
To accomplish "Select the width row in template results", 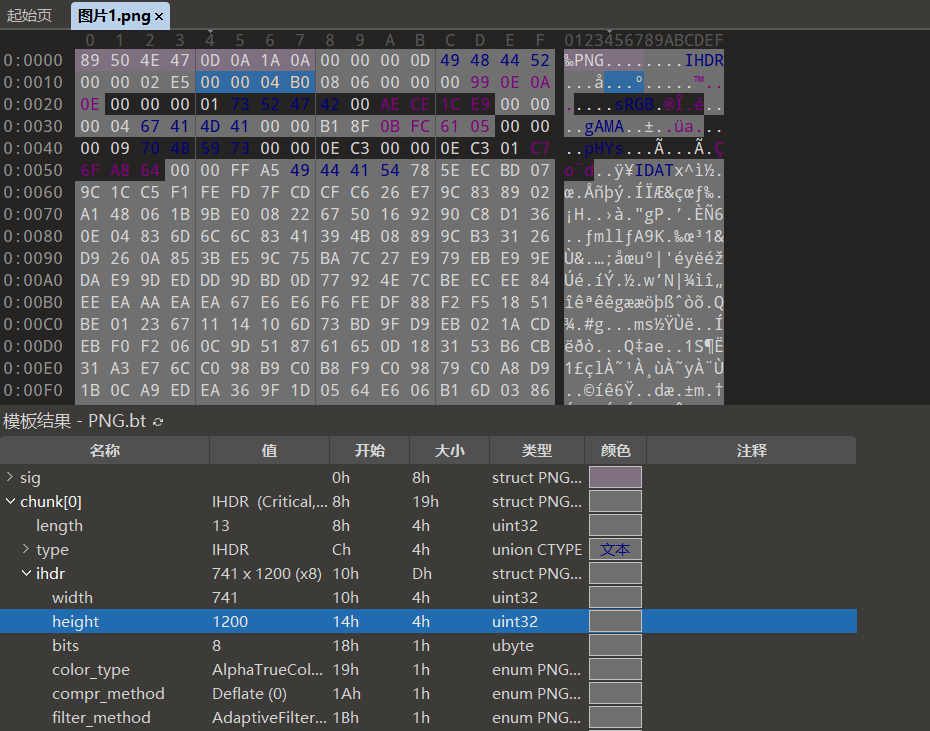I will [428, 597].
